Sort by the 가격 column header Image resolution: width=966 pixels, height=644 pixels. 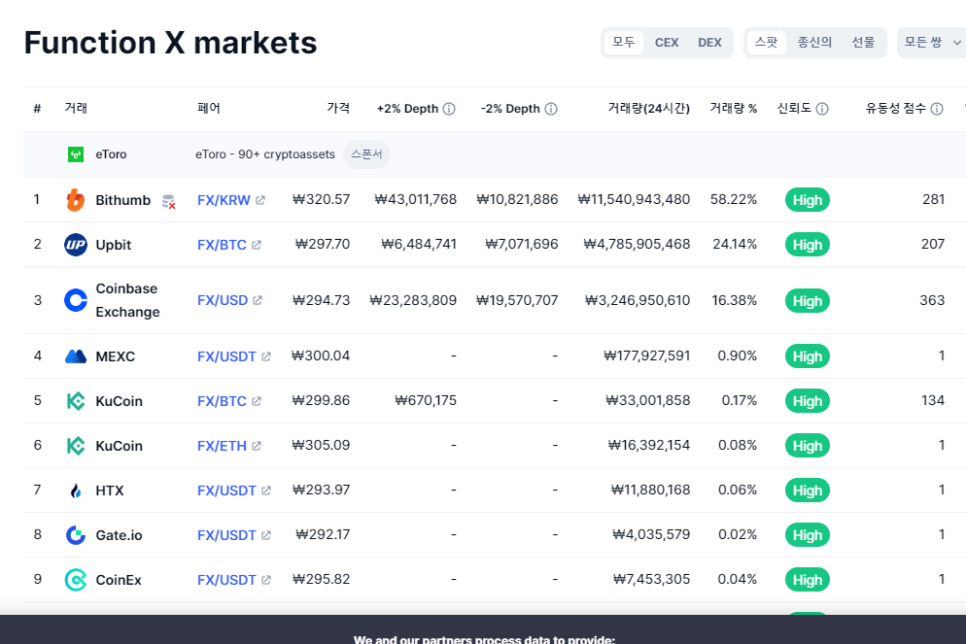point(338,108)
